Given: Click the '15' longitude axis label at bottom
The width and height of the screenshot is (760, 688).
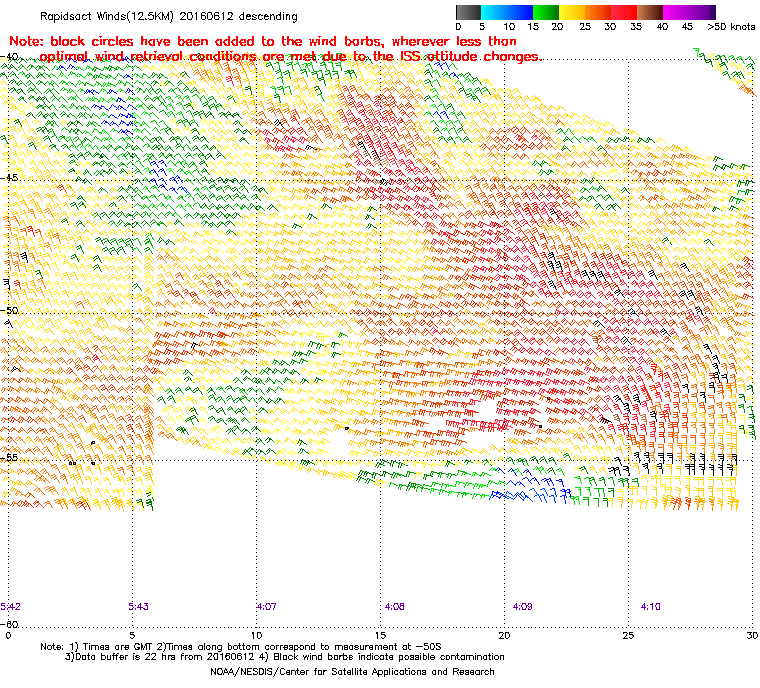Looking at the screenshot, I should pyautogui.click(x=380, y=636).
